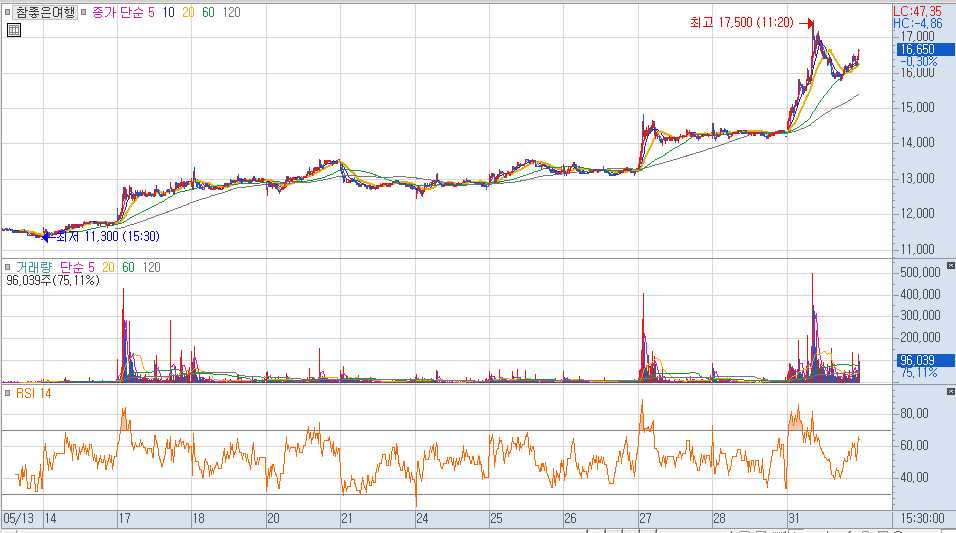Select the volume 5-period average label
This screenshot has height=533, width=956.
91,267
